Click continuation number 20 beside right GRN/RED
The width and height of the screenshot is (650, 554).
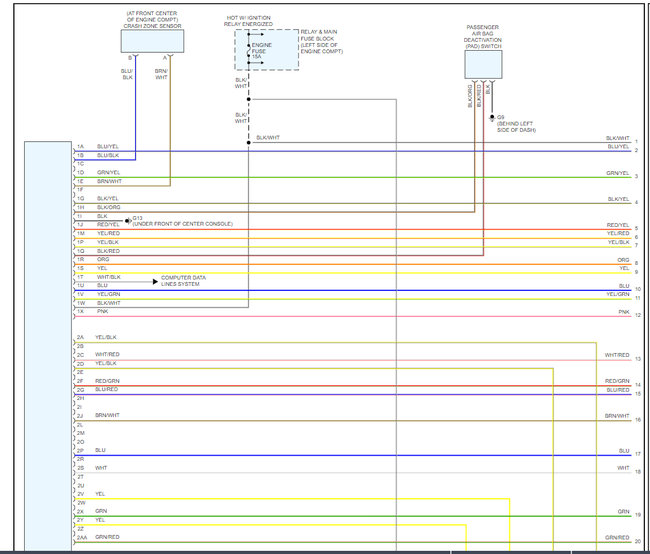point(638,541)
